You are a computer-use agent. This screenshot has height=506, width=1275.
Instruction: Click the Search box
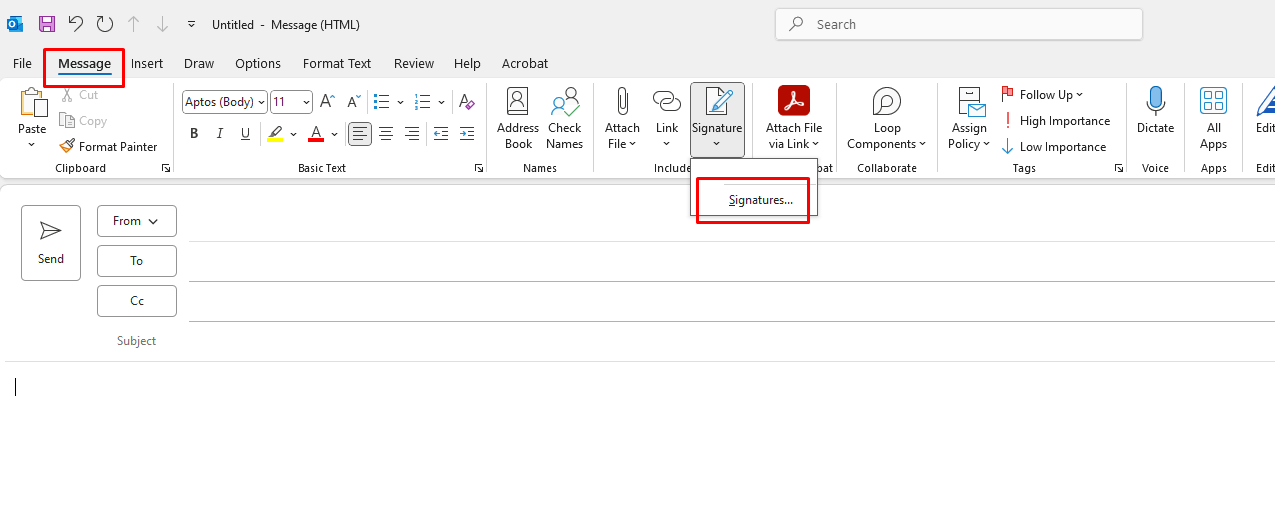click(x=959, y=24)
